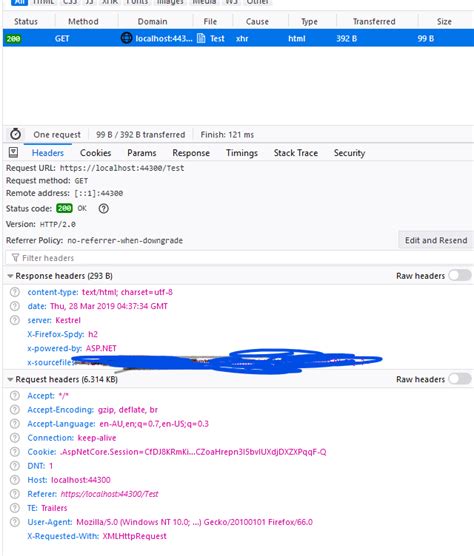This screenshot has width=474, height=556.
Task: Open help icon for server header
Action: point(15,320)
